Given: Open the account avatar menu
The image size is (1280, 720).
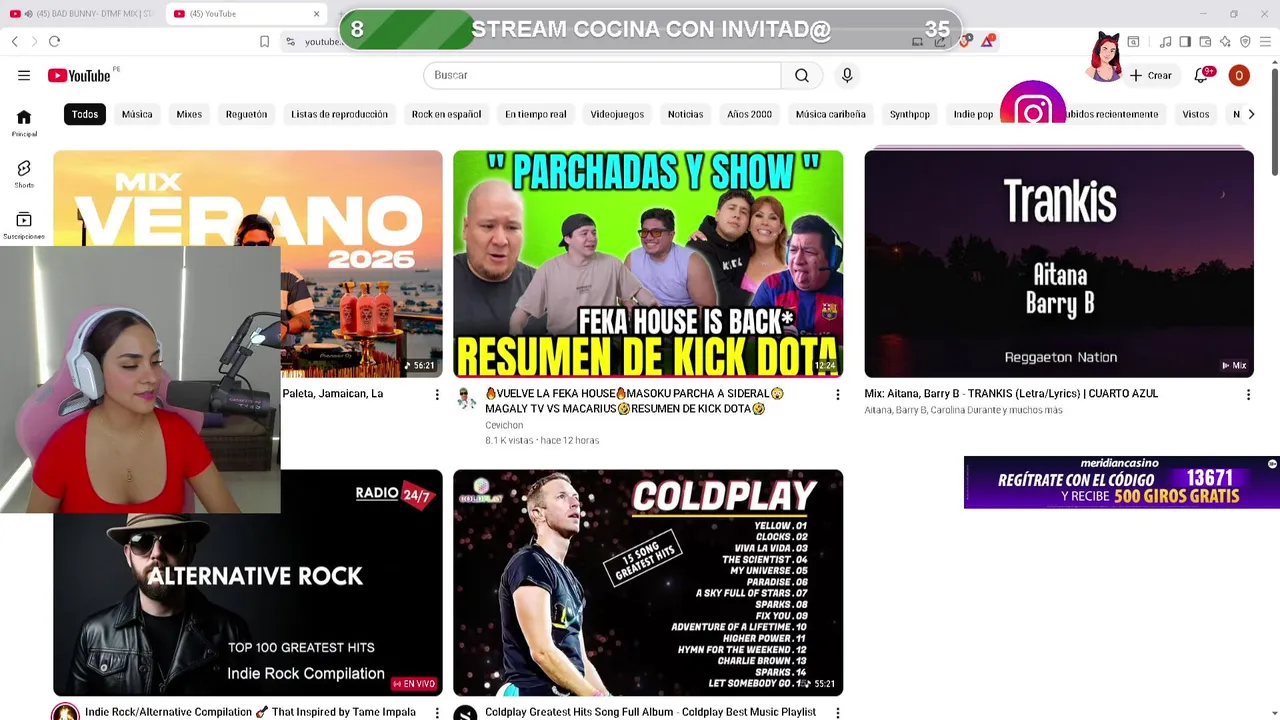Looking at the screenshot, I should [1239, 75].
